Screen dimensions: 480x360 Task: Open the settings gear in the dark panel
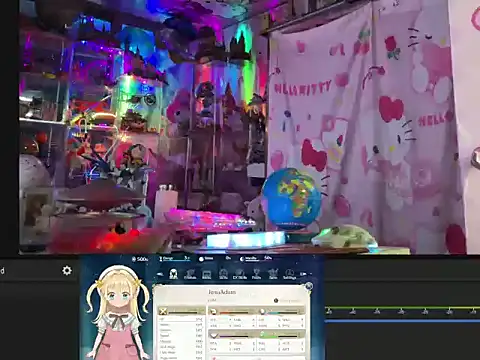(x=67, y=270)
